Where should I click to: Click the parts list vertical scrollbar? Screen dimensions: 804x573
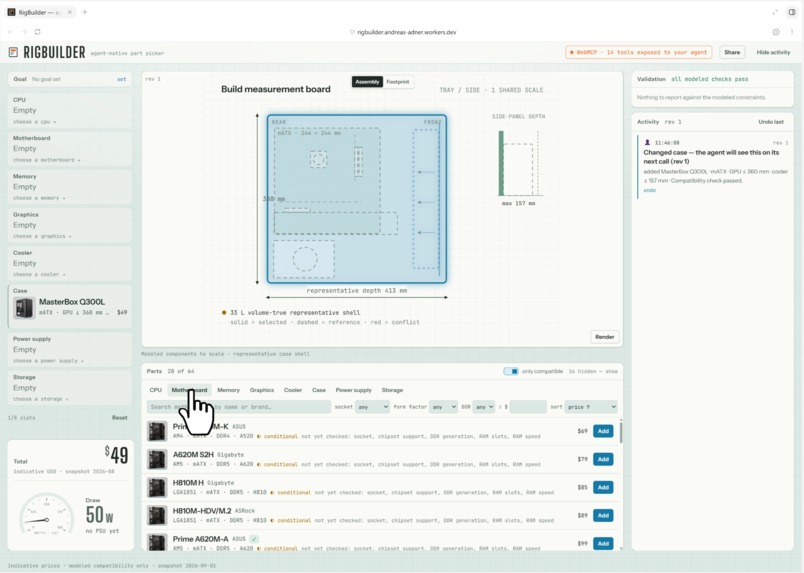621,431
